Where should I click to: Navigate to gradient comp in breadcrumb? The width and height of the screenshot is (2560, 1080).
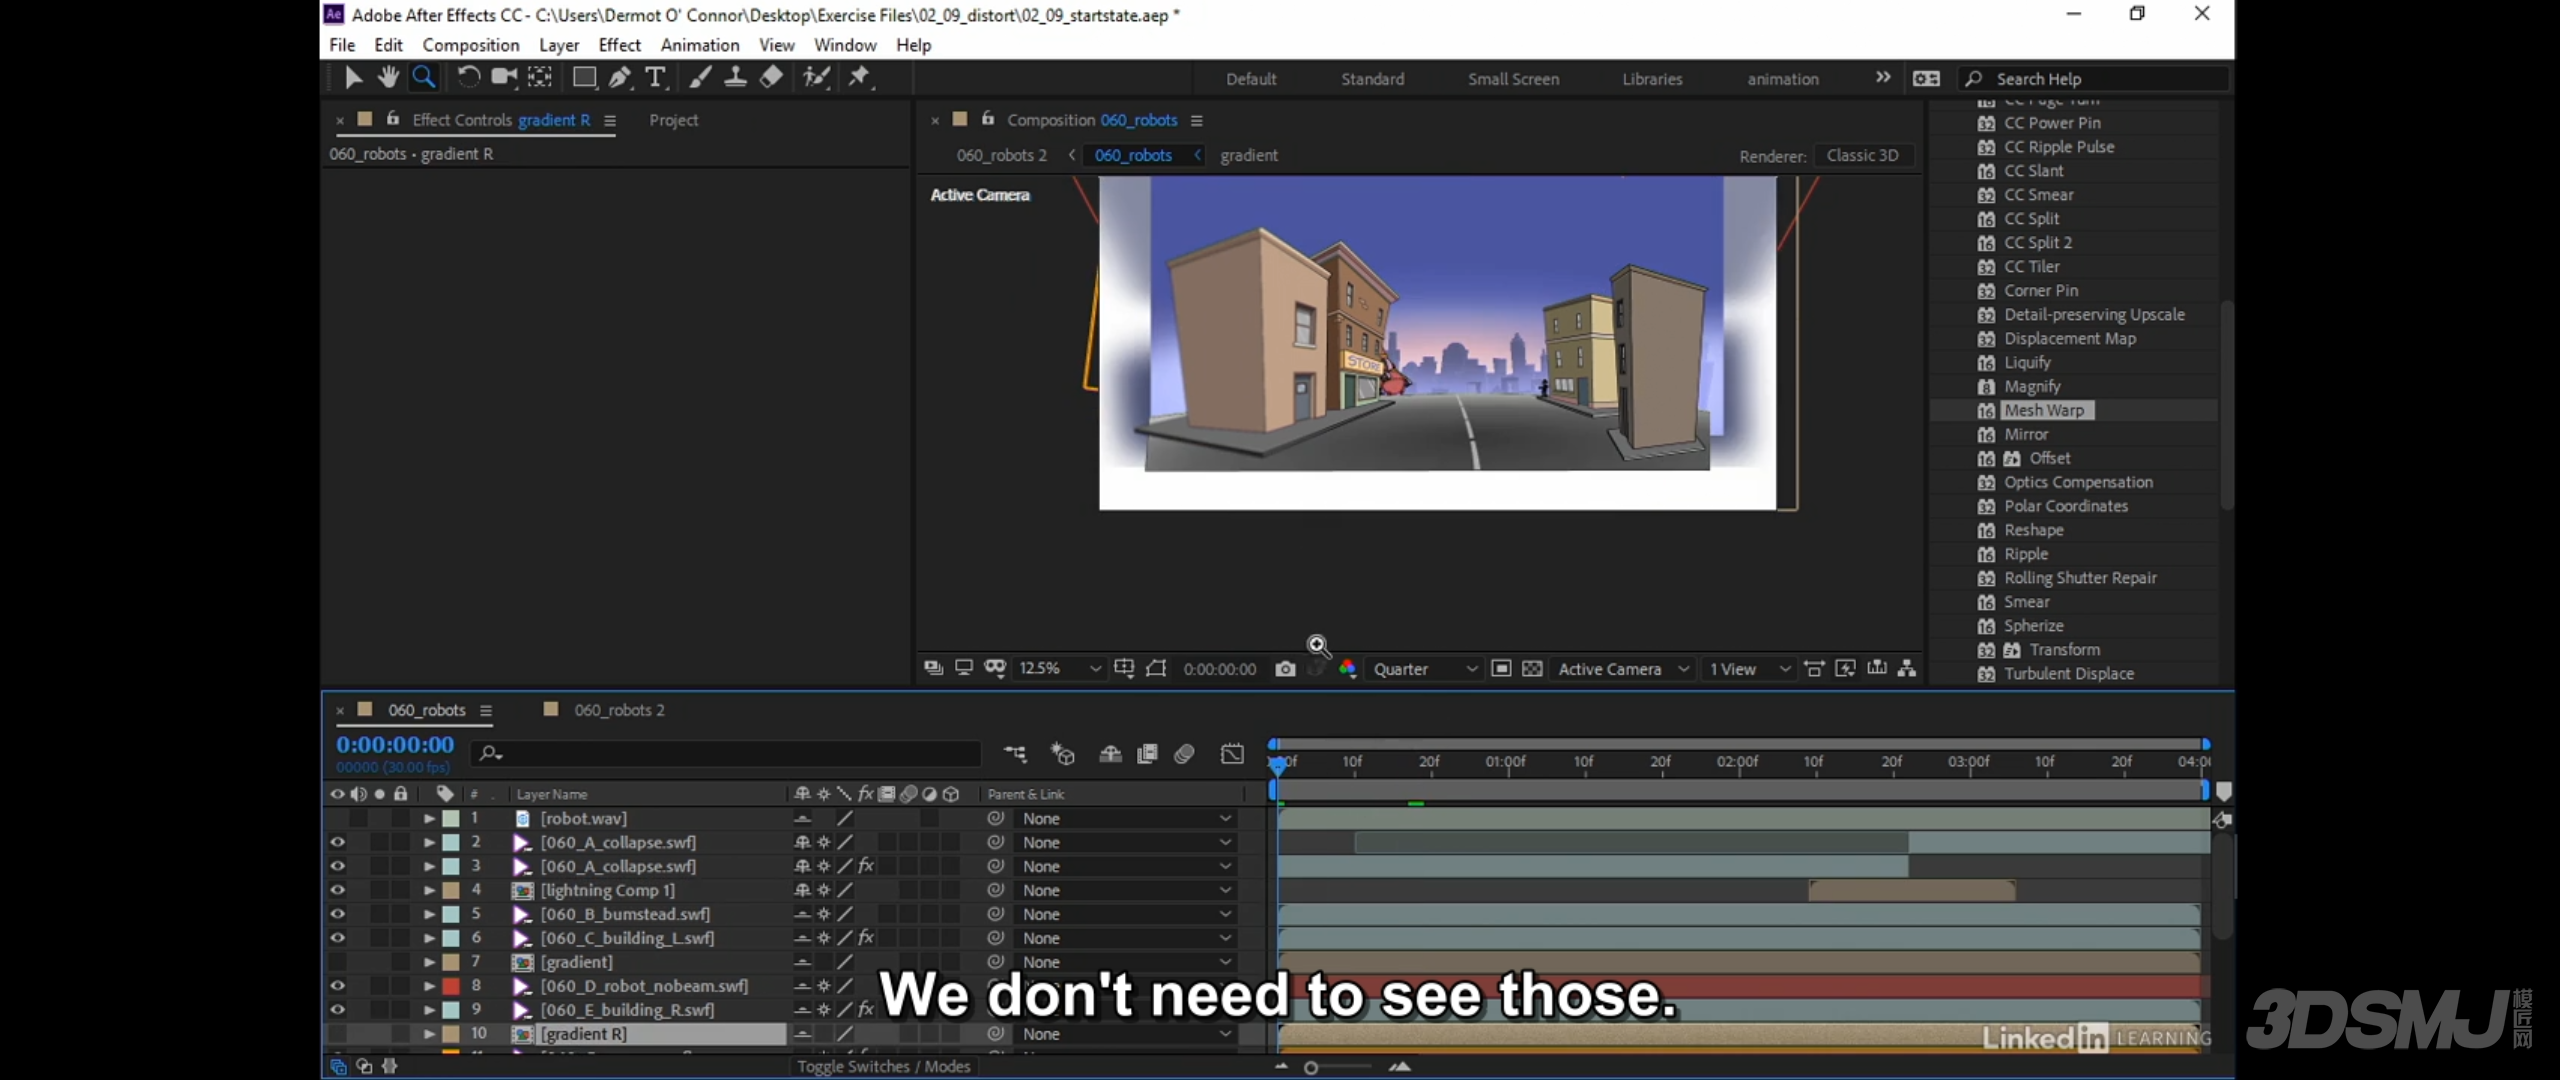pyautogui.click(x=1249, y=155)
